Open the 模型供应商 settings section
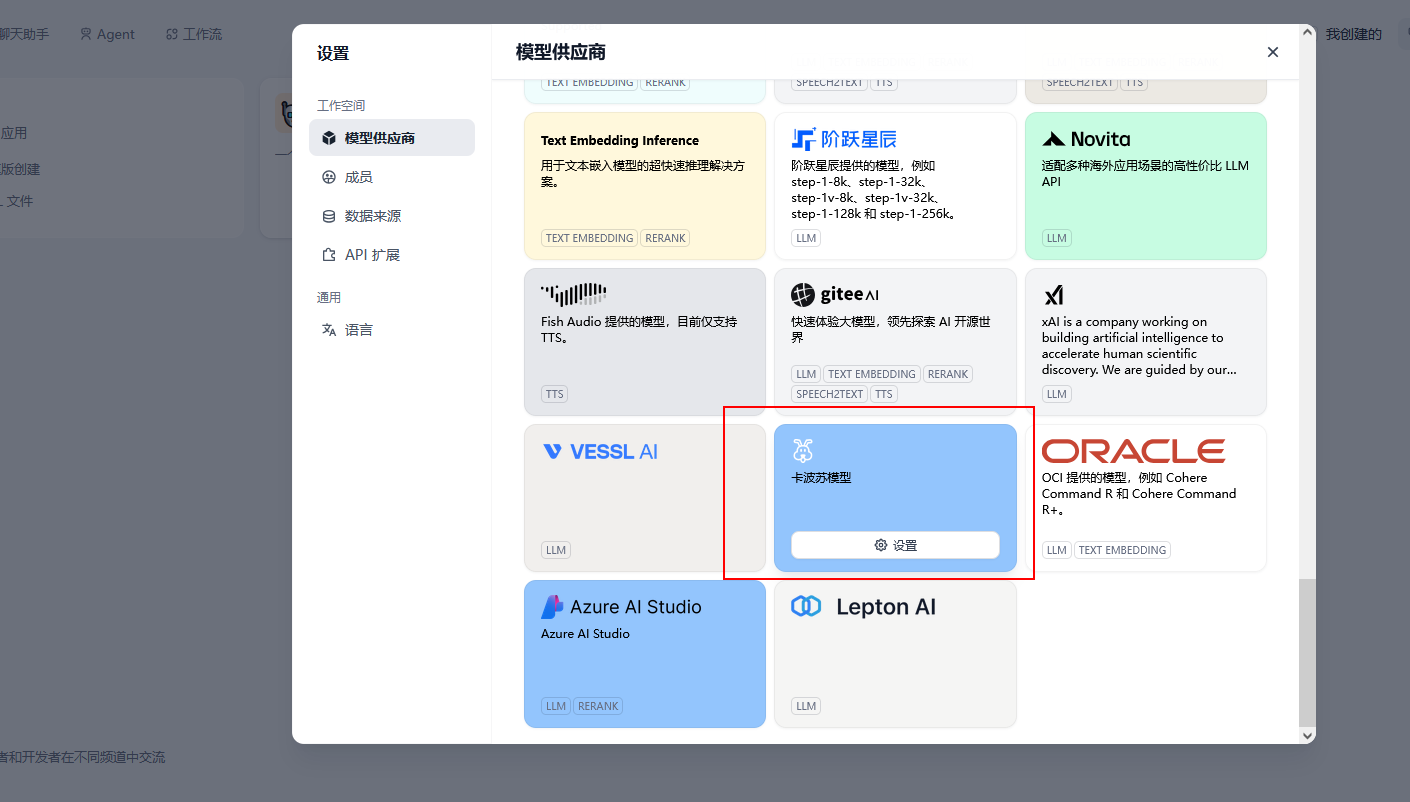 [x=391, y=138]
